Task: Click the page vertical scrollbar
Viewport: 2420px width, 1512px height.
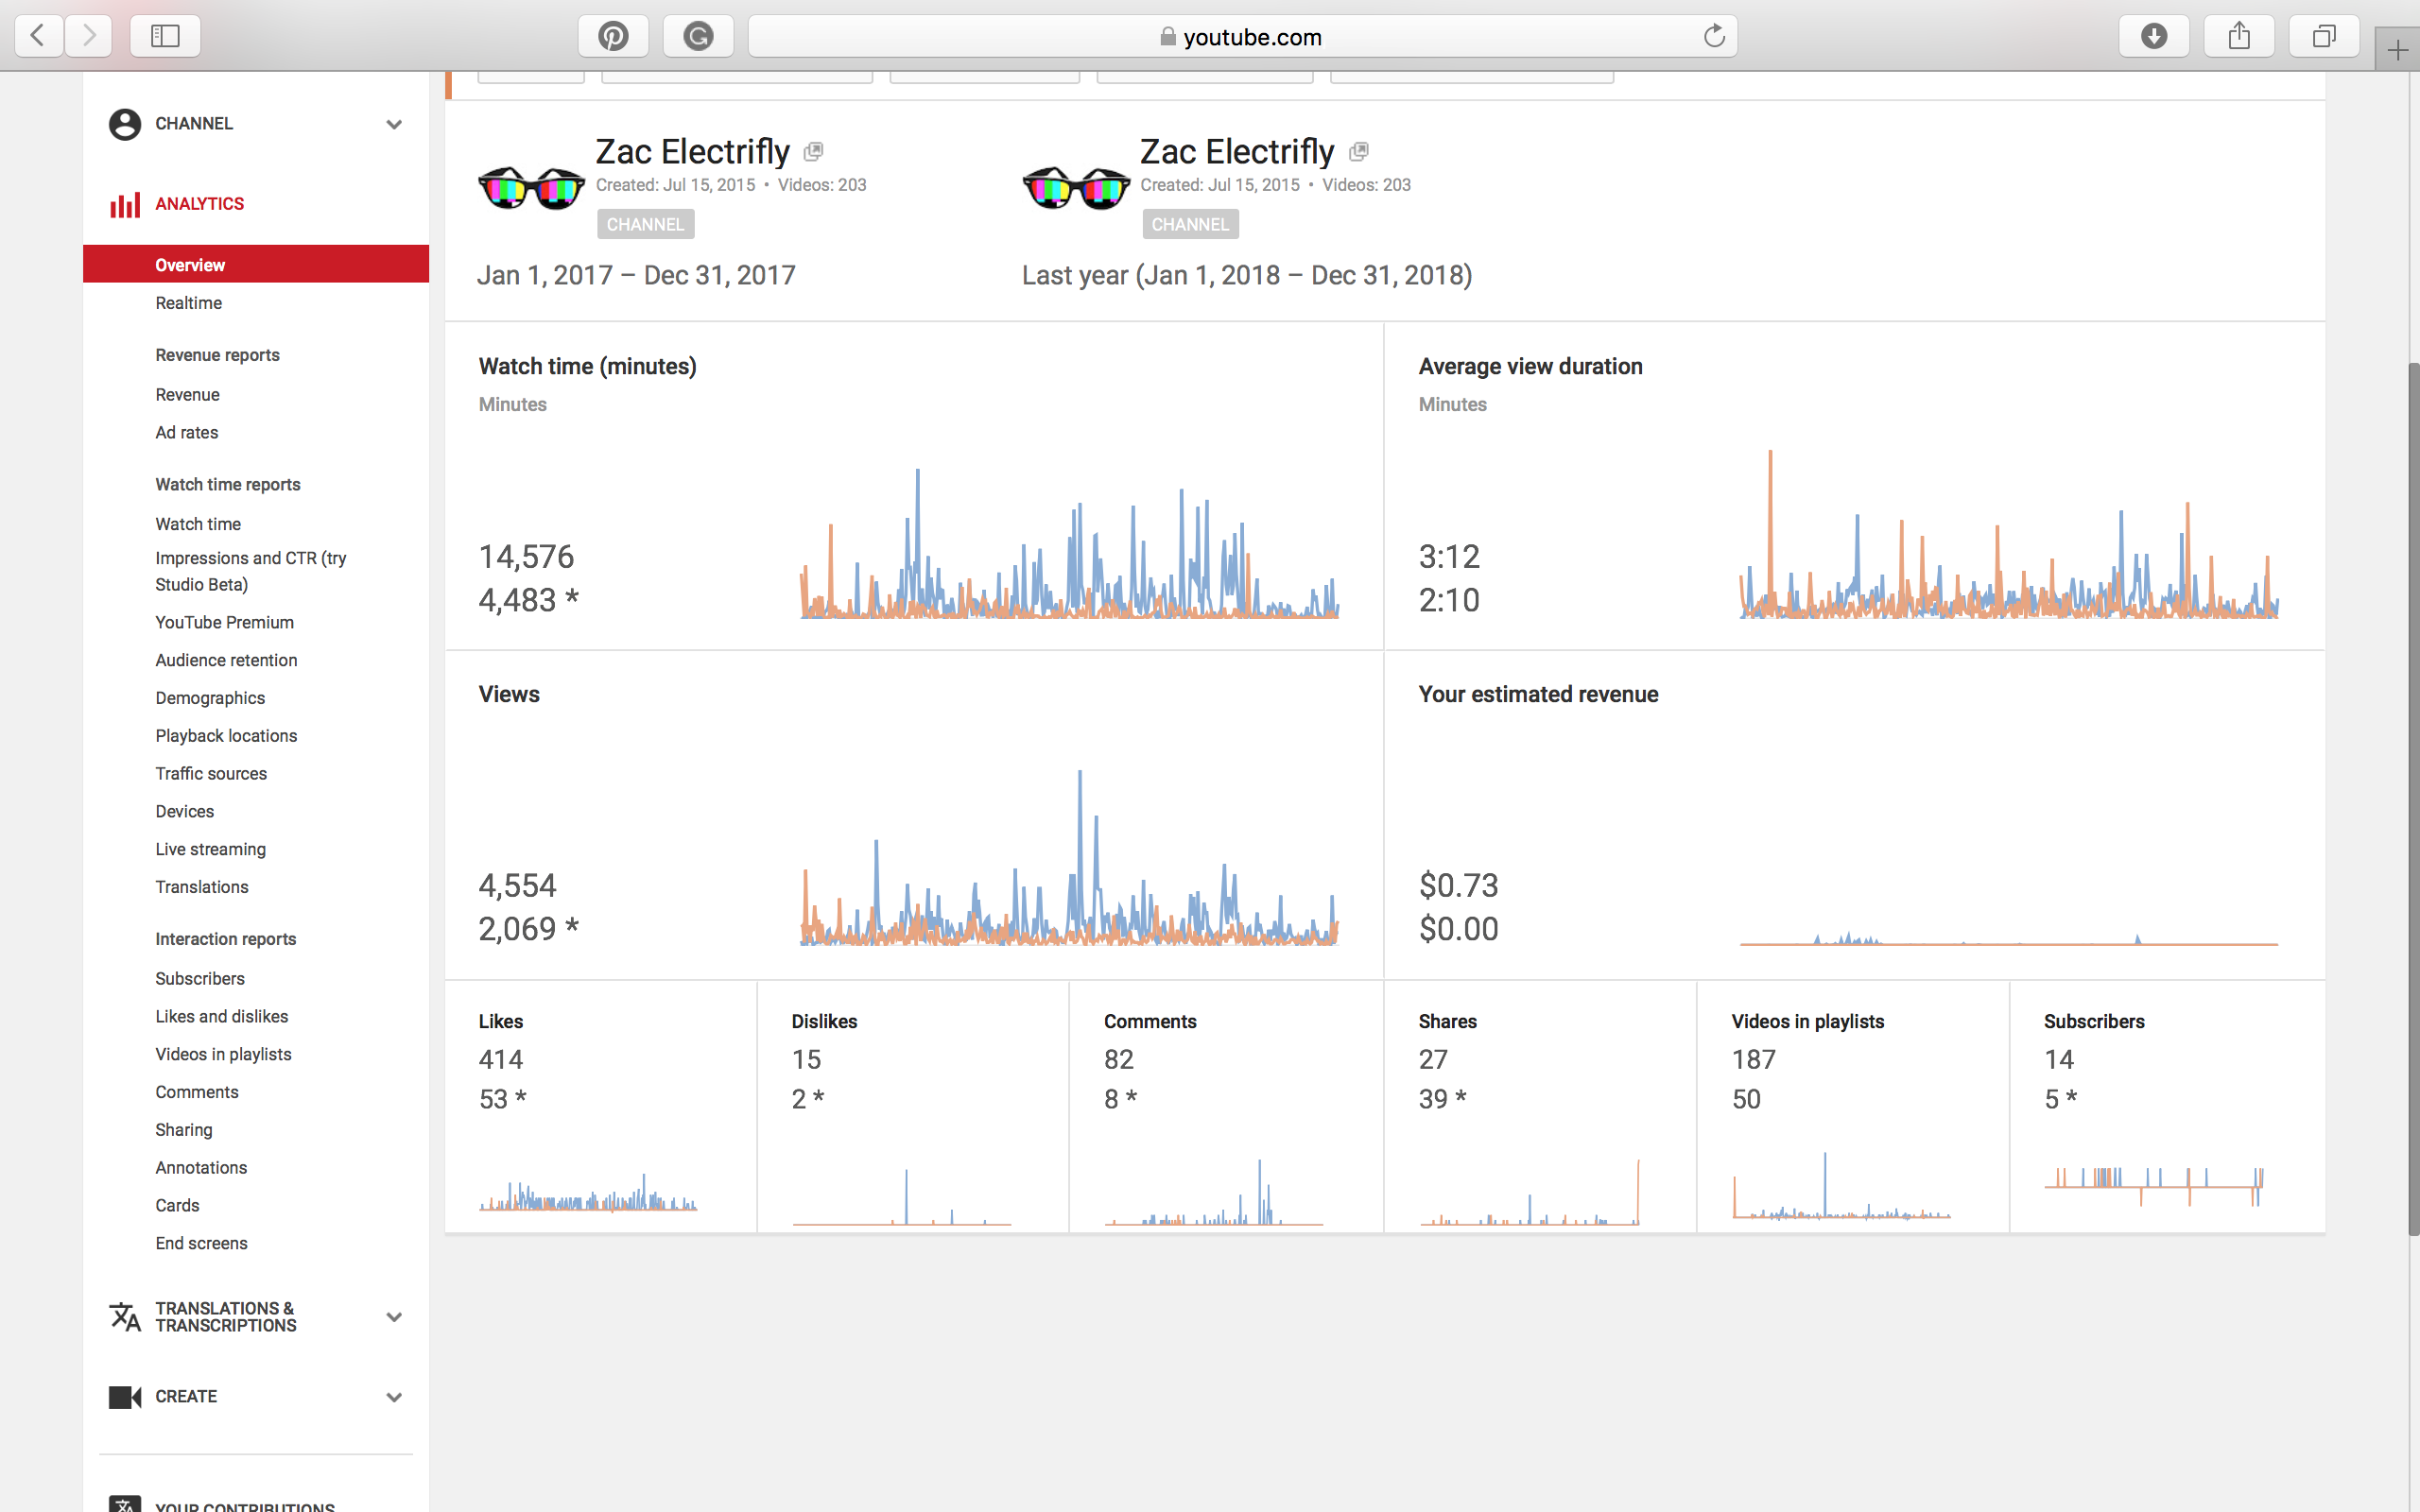Action: click(x=2412, y=800)
